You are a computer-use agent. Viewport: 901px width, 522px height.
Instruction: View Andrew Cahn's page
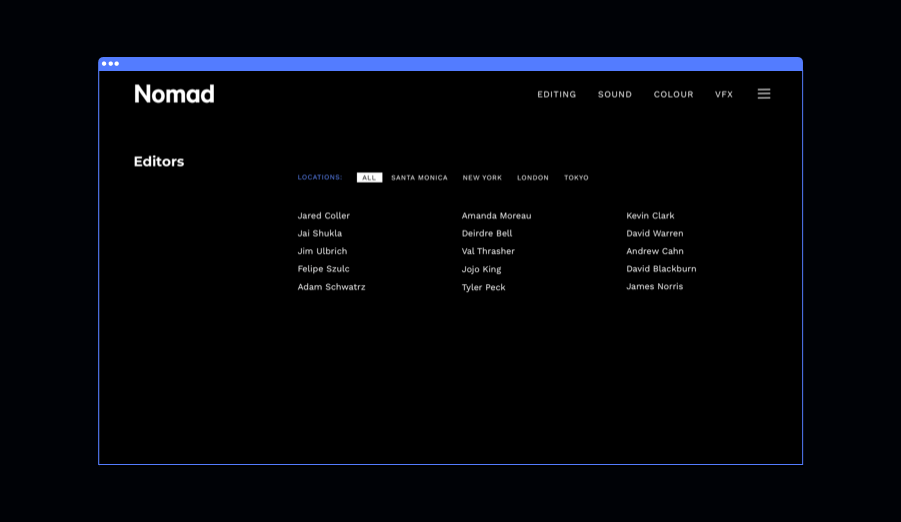655,251
